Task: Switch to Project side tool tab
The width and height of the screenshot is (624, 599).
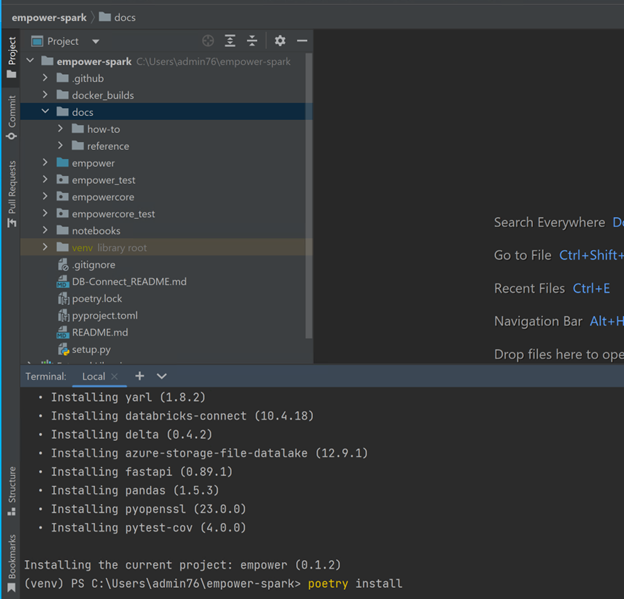Action: coord(12,57)
